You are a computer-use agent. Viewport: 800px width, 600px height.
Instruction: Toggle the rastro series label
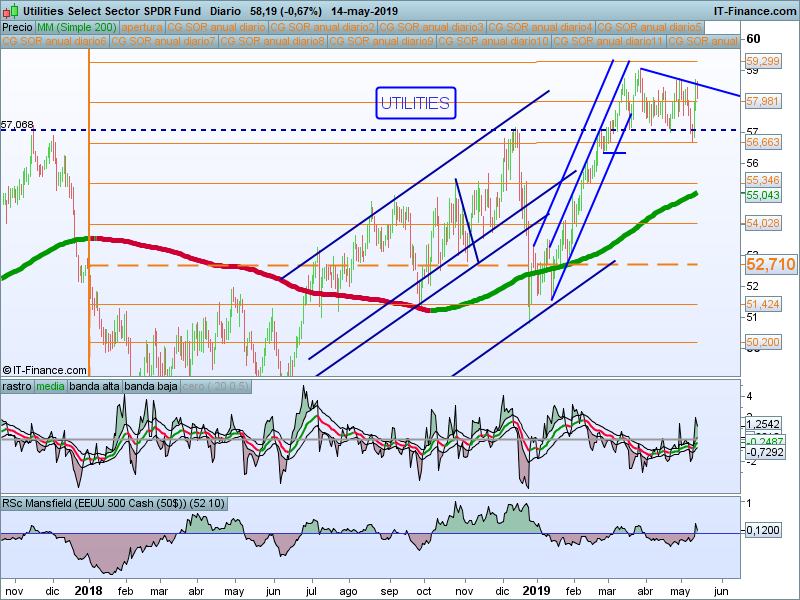[x=17, y=387]
